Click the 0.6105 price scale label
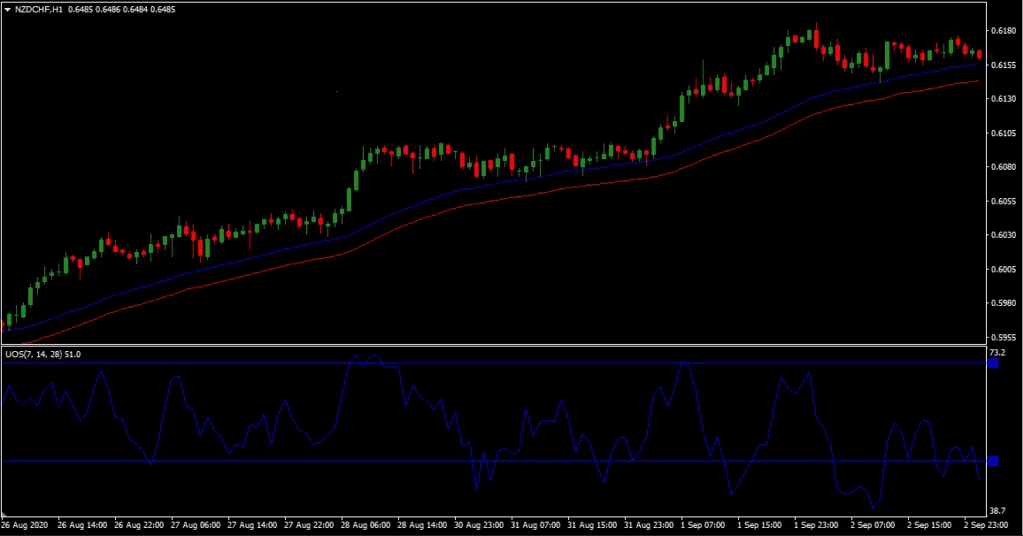1023x536 pixels. (x=1001, y=133)
